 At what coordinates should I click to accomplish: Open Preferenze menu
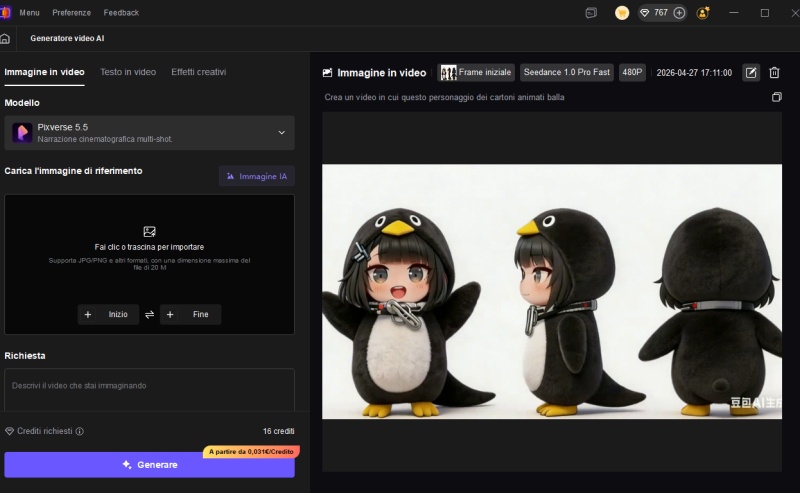71,13
